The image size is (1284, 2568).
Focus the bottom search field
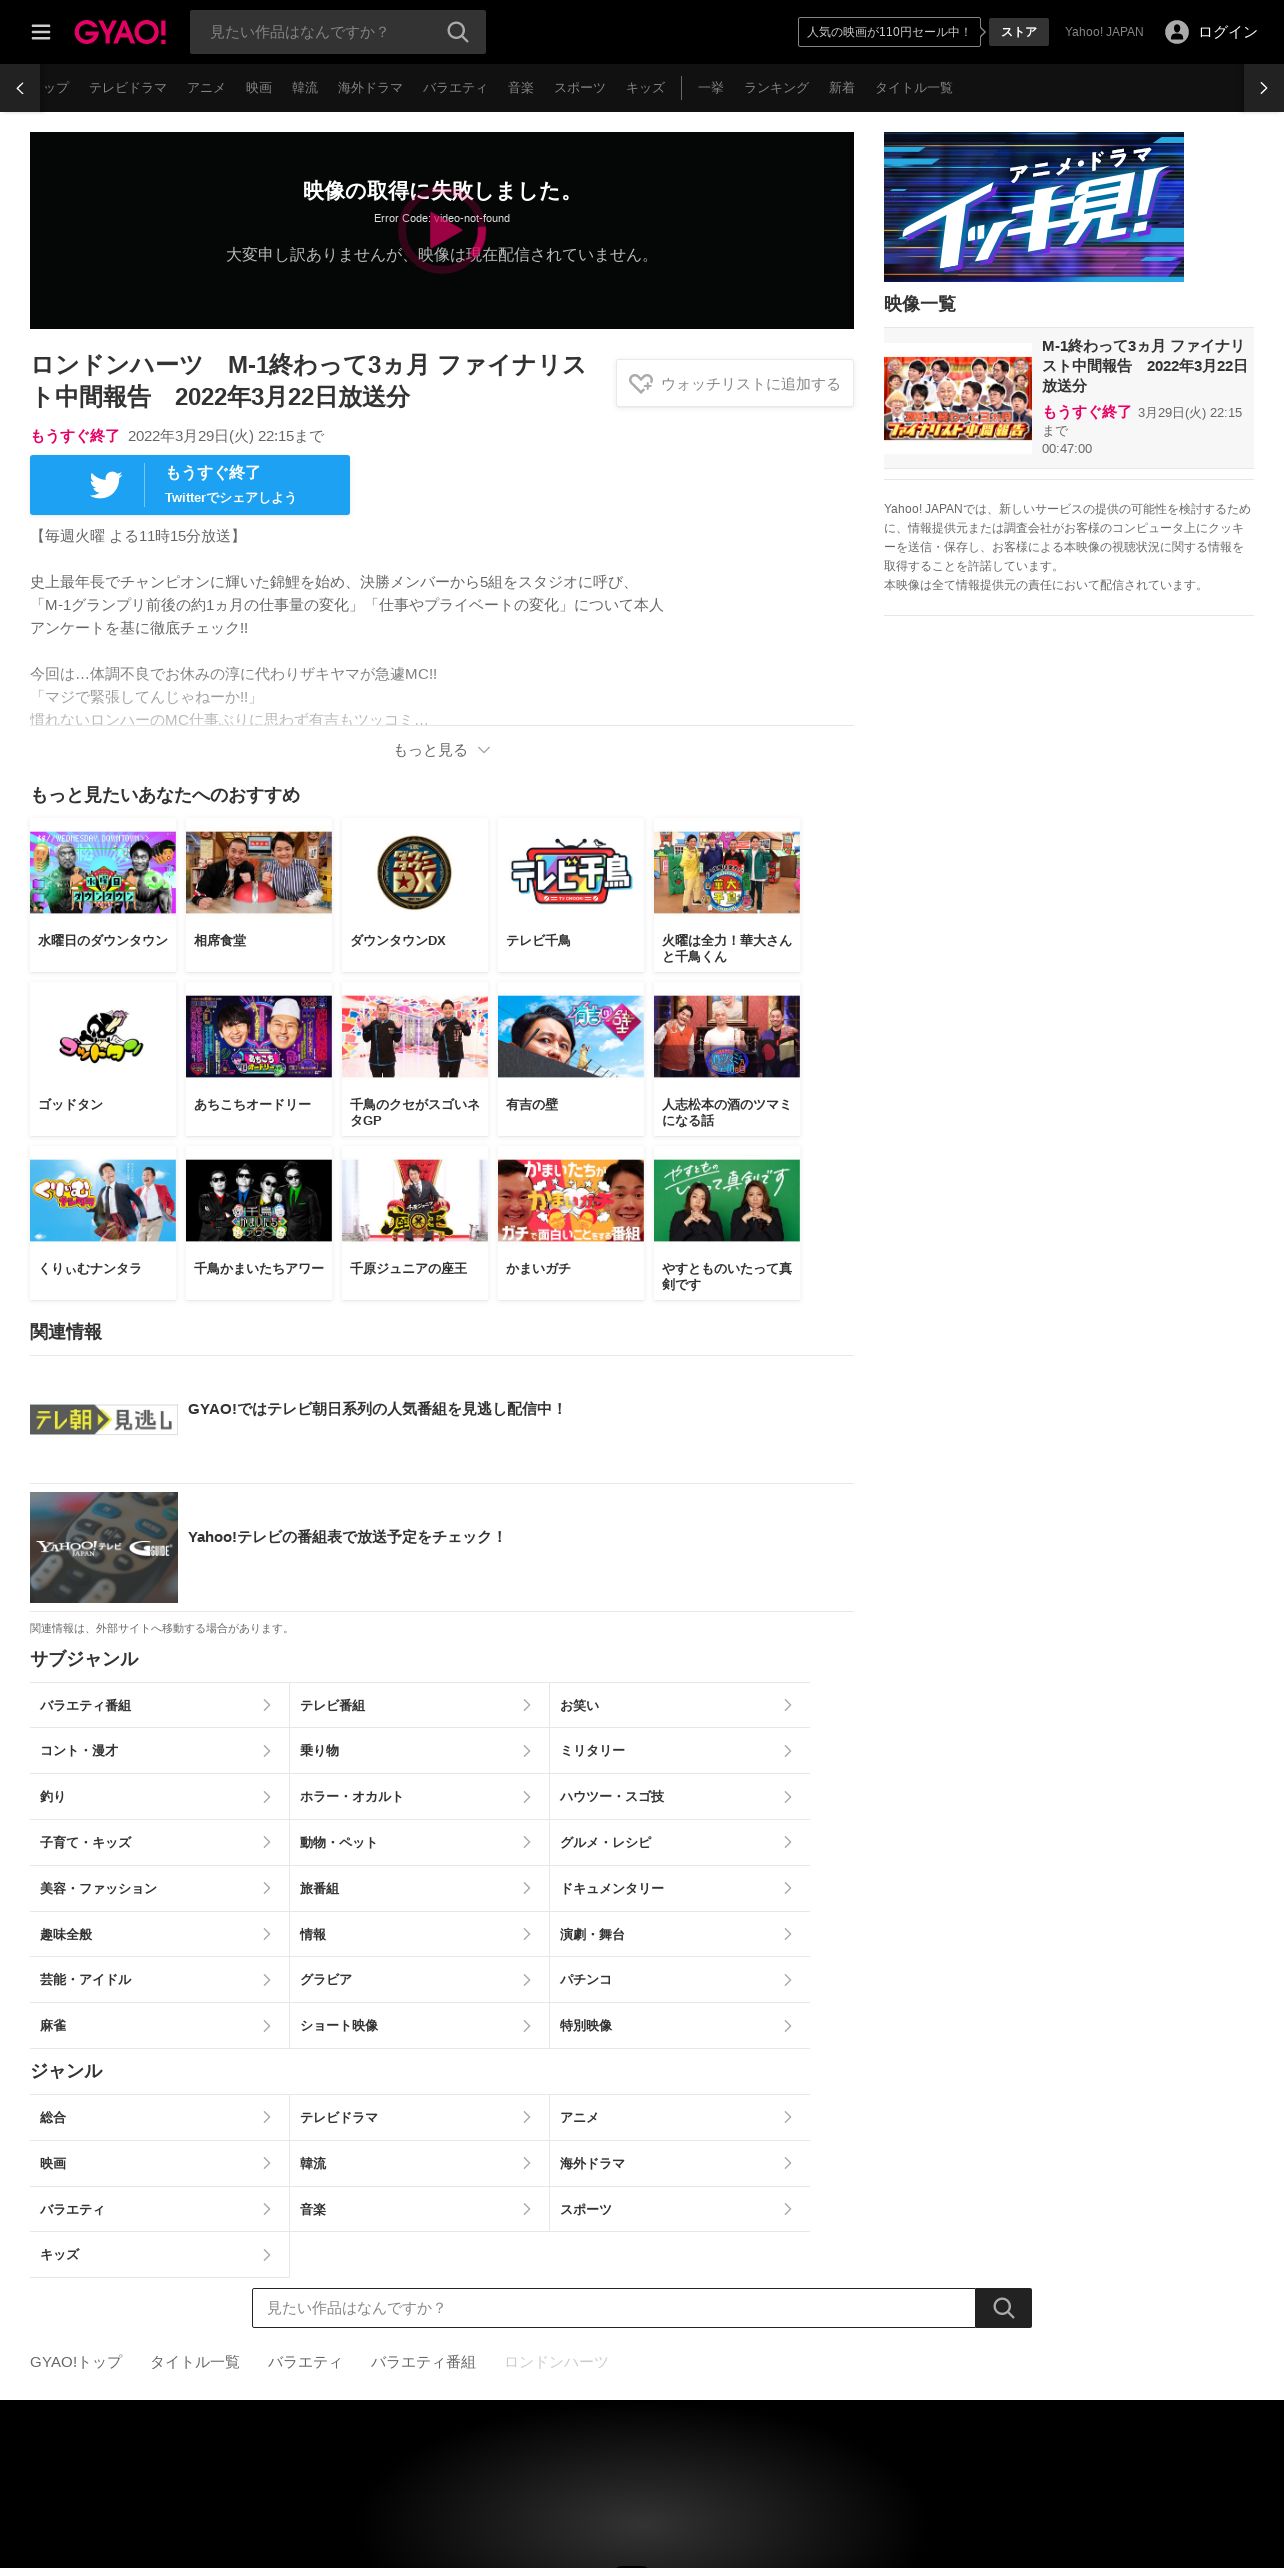click(613, 2307)
